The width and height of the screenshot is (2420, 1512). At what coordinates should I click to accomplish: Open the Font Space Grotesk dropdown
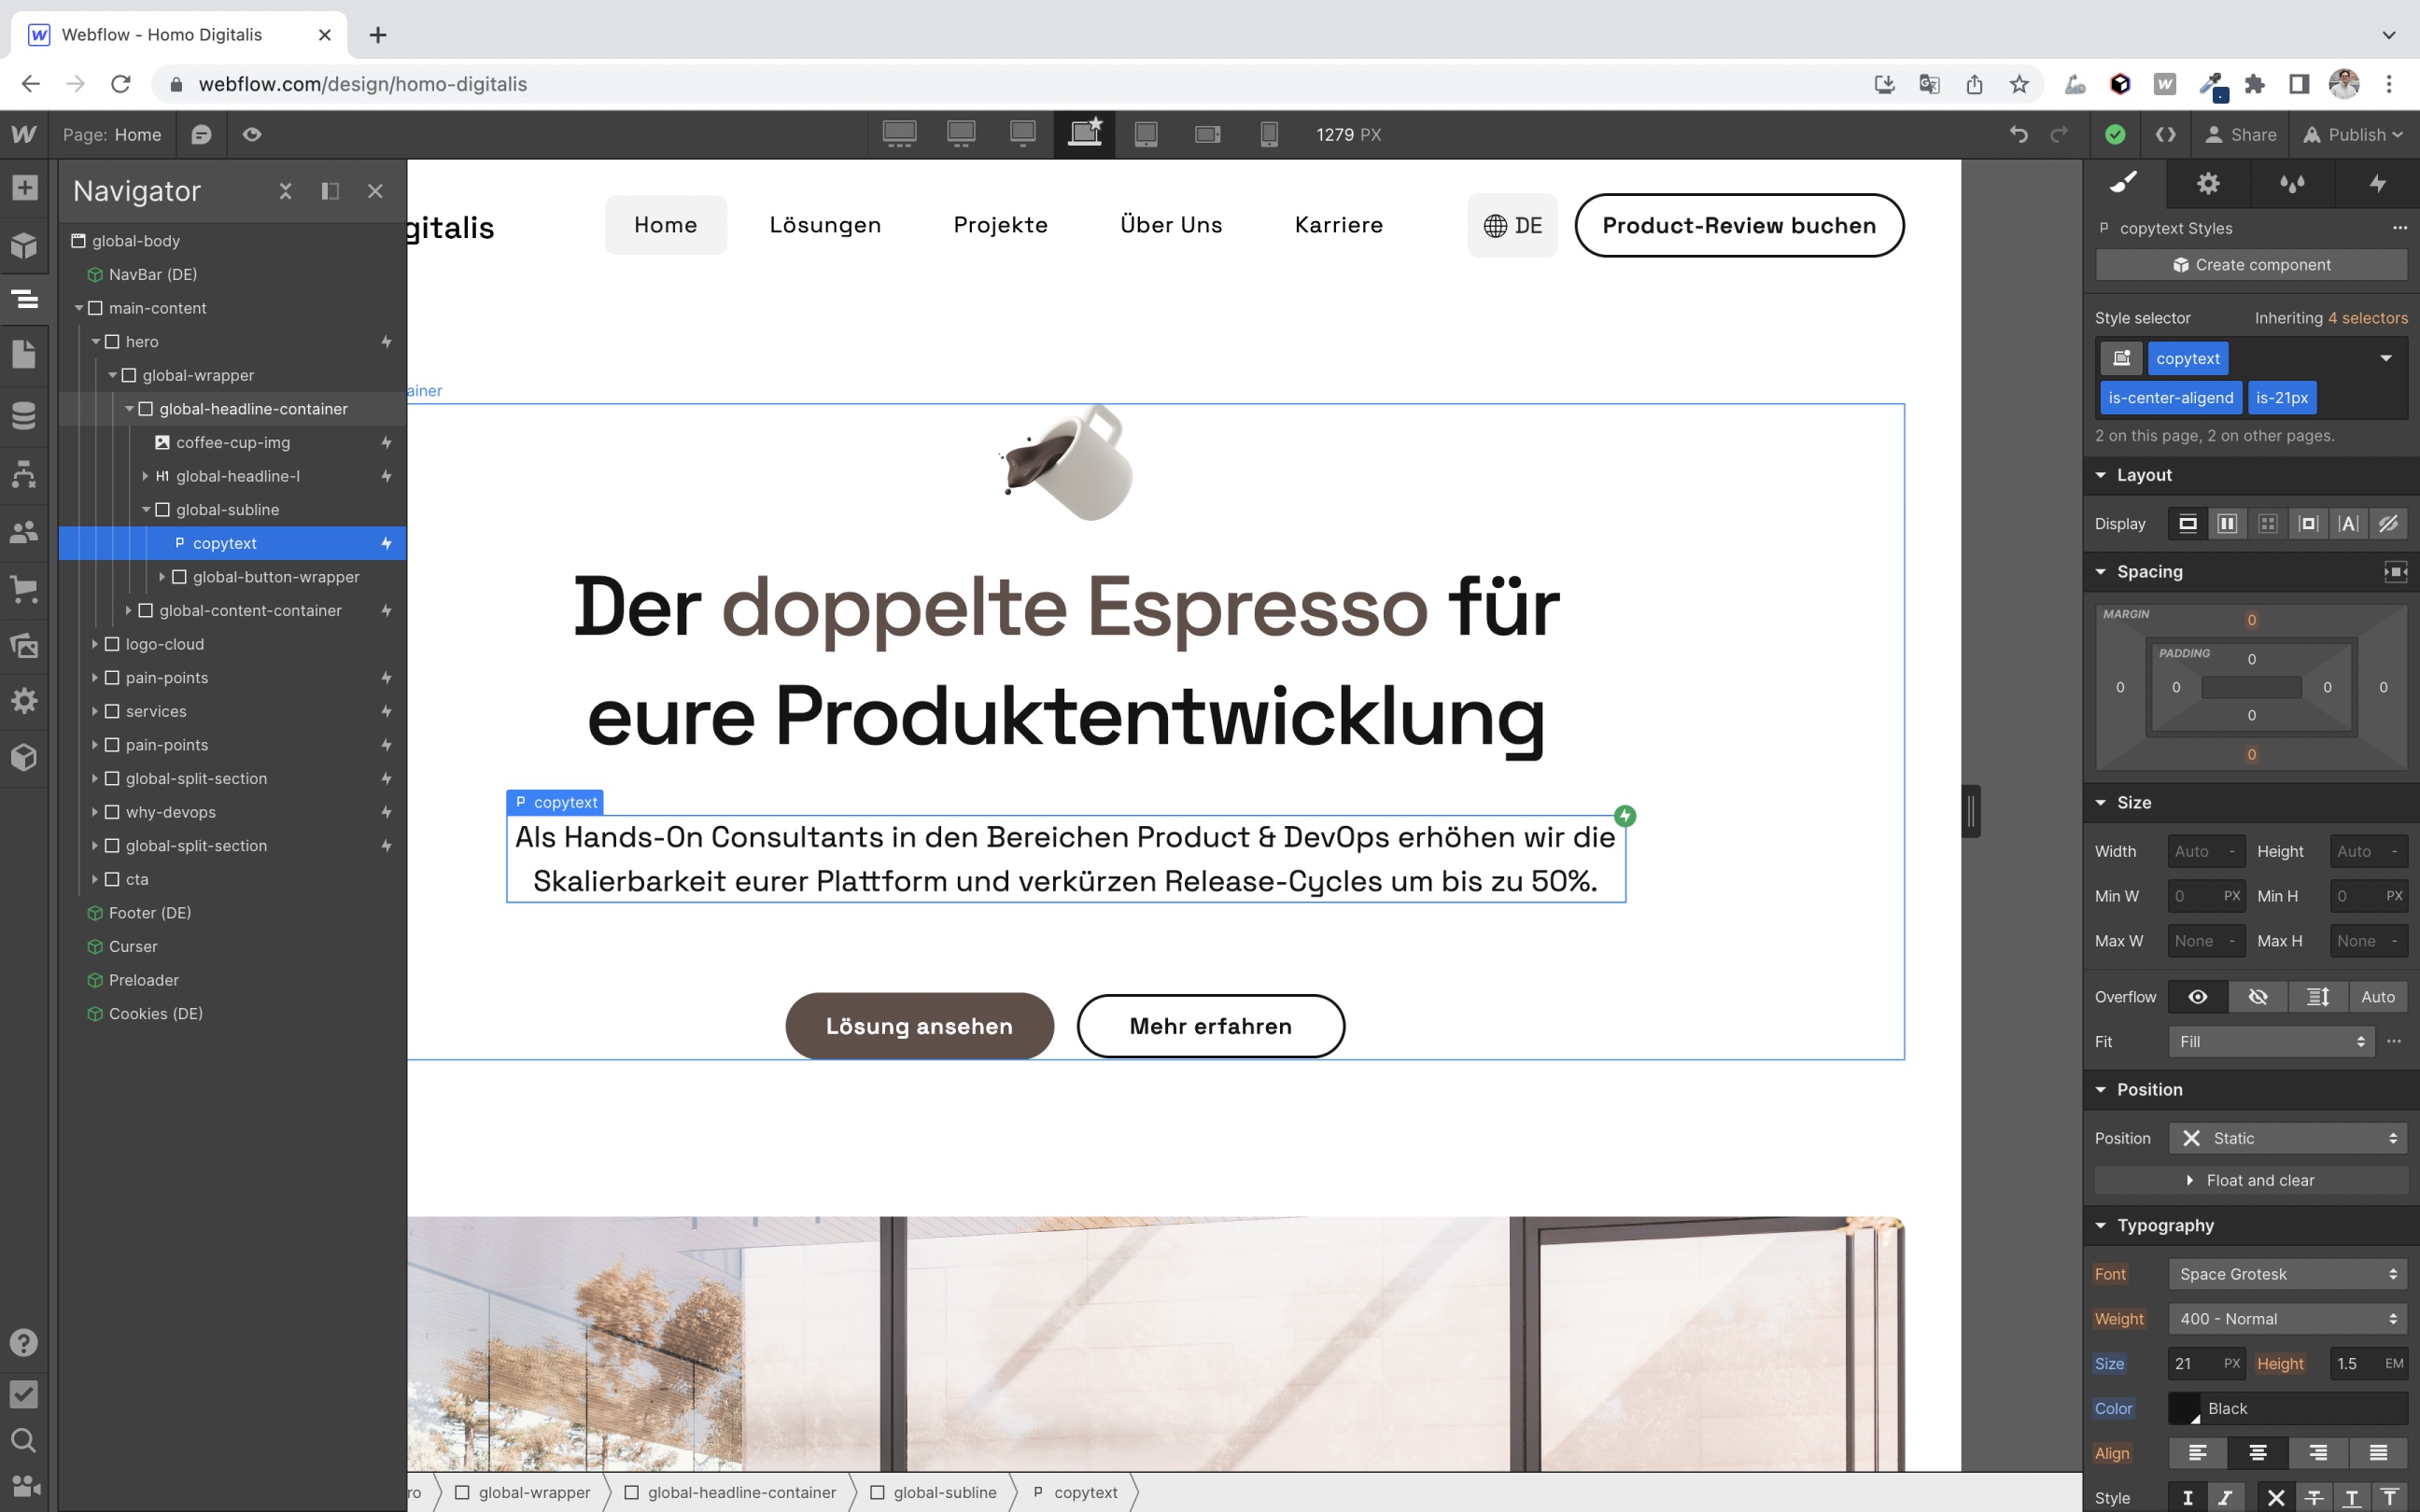point(2287,1274)
